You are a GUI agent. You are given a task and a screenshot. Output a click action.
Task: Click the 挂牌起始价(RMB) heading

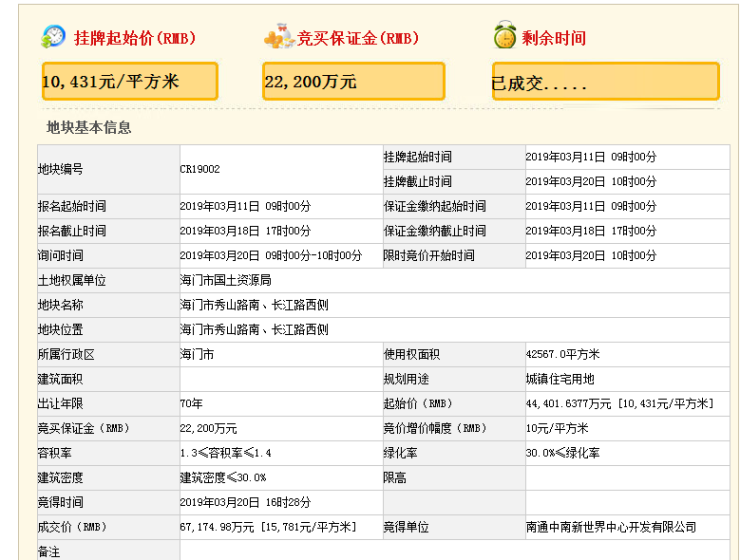(x=135, y=38)
